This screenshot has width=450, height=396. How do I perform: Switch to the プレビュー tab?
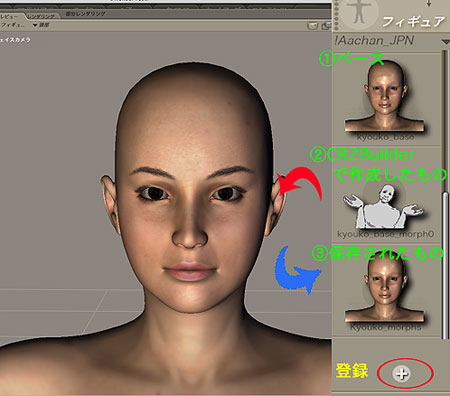coord(10,16)
